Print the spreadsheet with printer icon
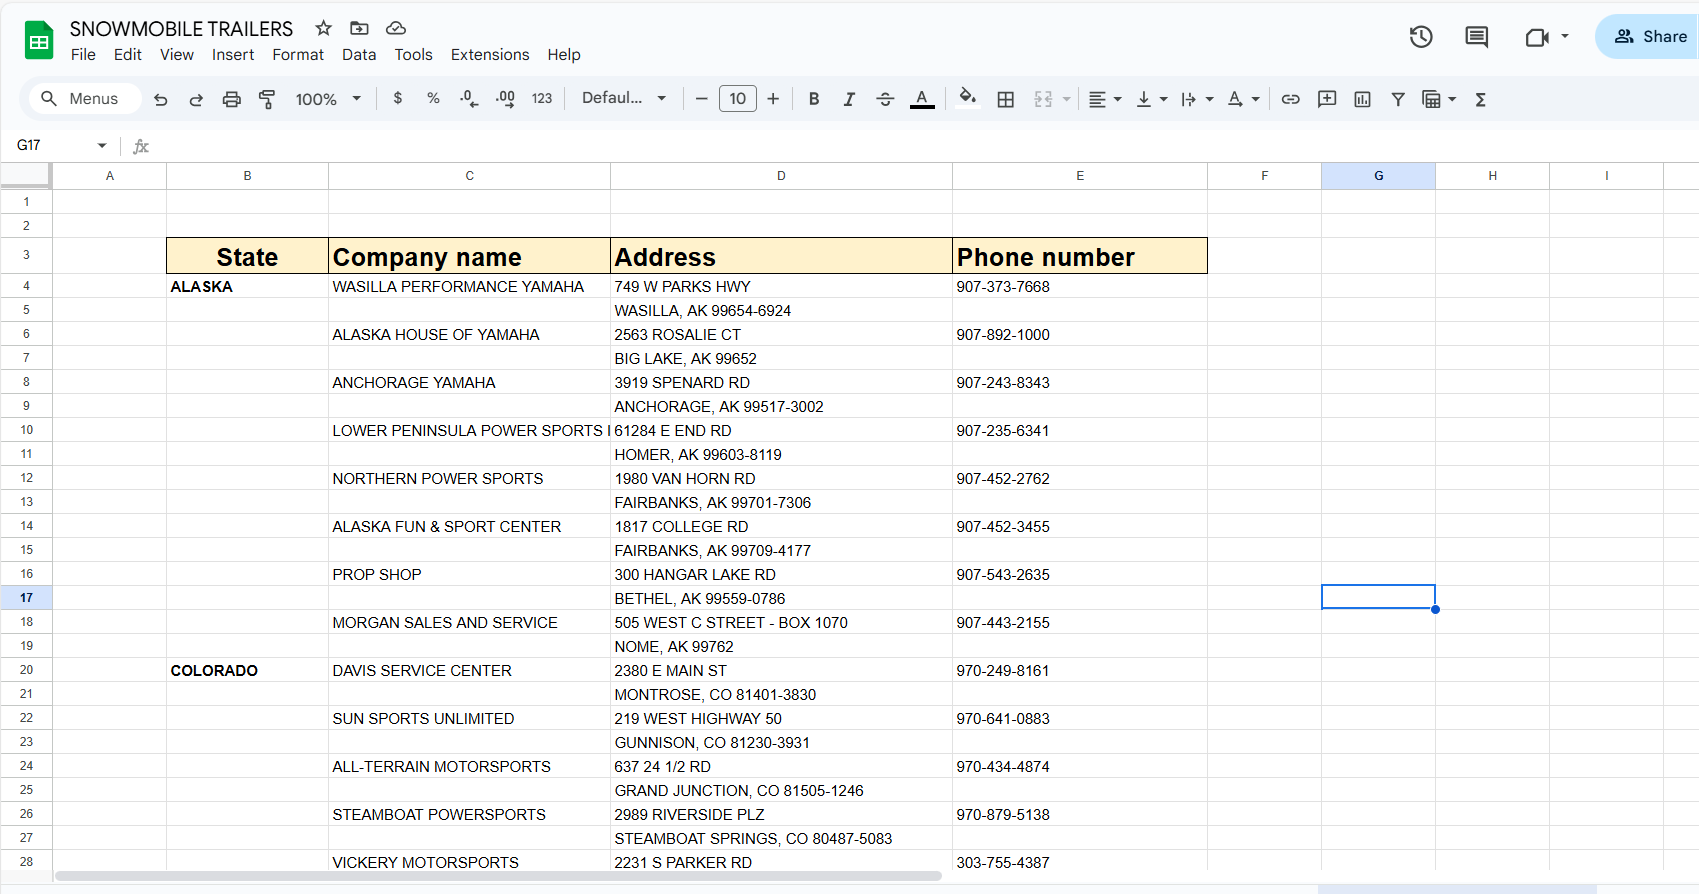1699x894 pixels. [231, 99]
